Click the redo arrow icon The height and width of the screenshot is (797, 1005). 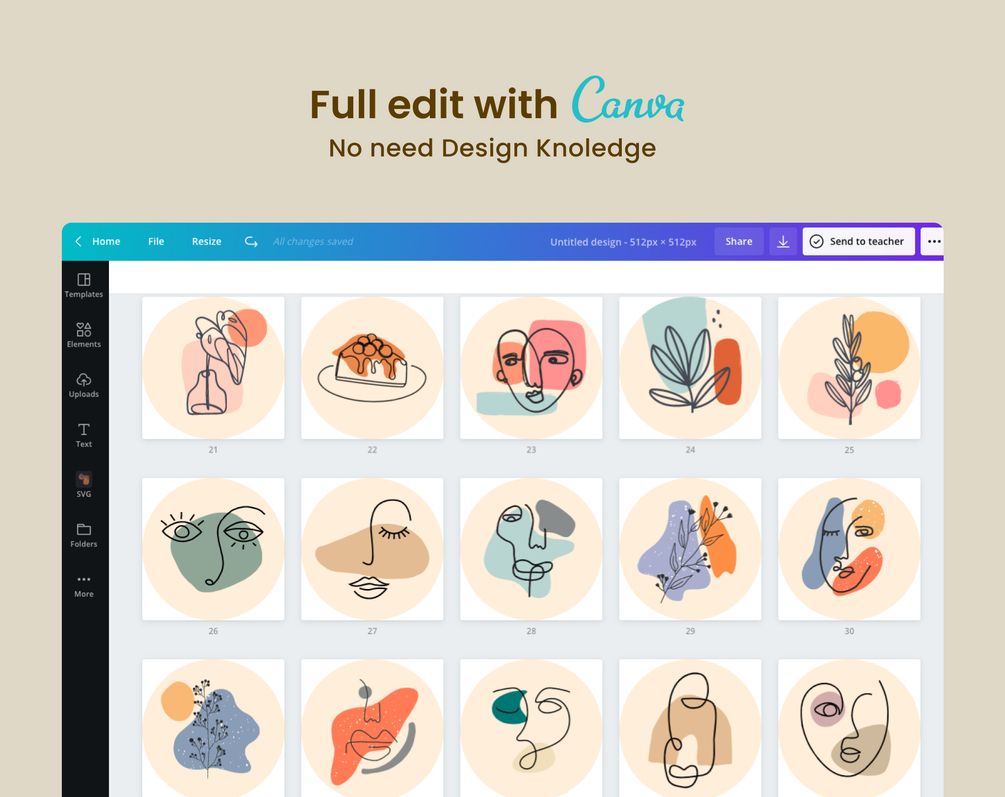click(251, 242)
